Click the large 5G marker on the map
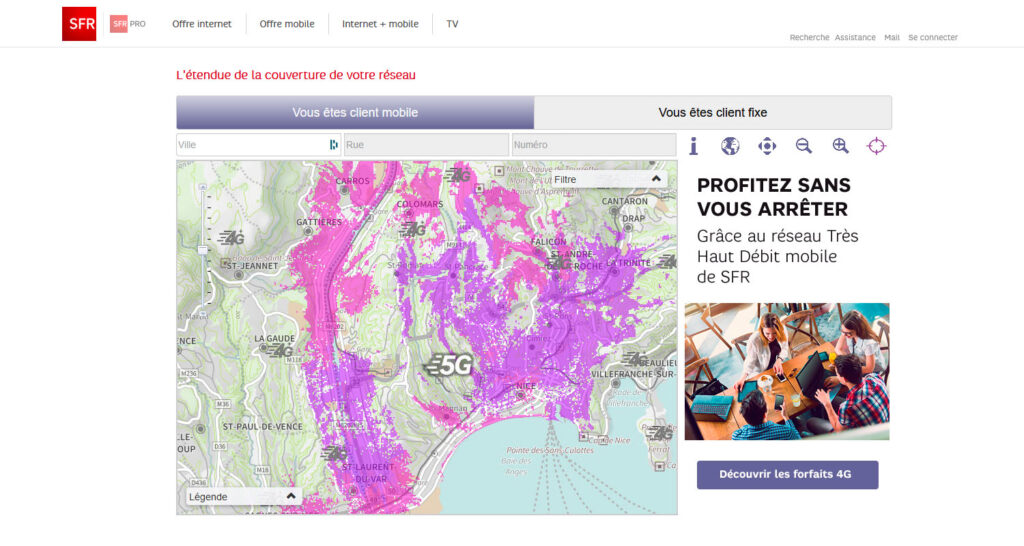The height and width of the screenshot is (546, 1024). [x=448, y=365]
